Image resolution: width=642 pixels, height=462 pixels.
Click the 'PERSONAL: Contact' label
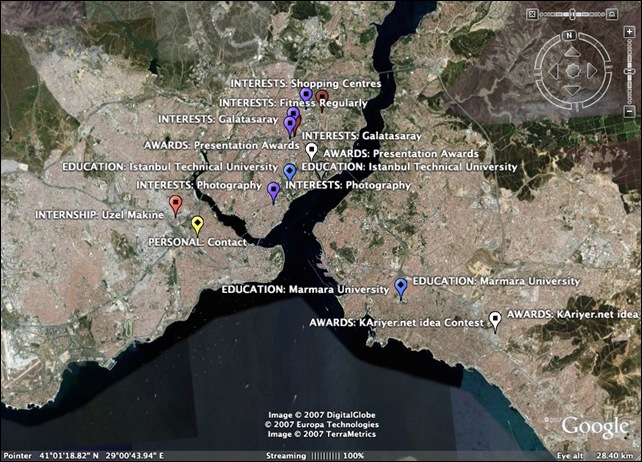point(197,242)
